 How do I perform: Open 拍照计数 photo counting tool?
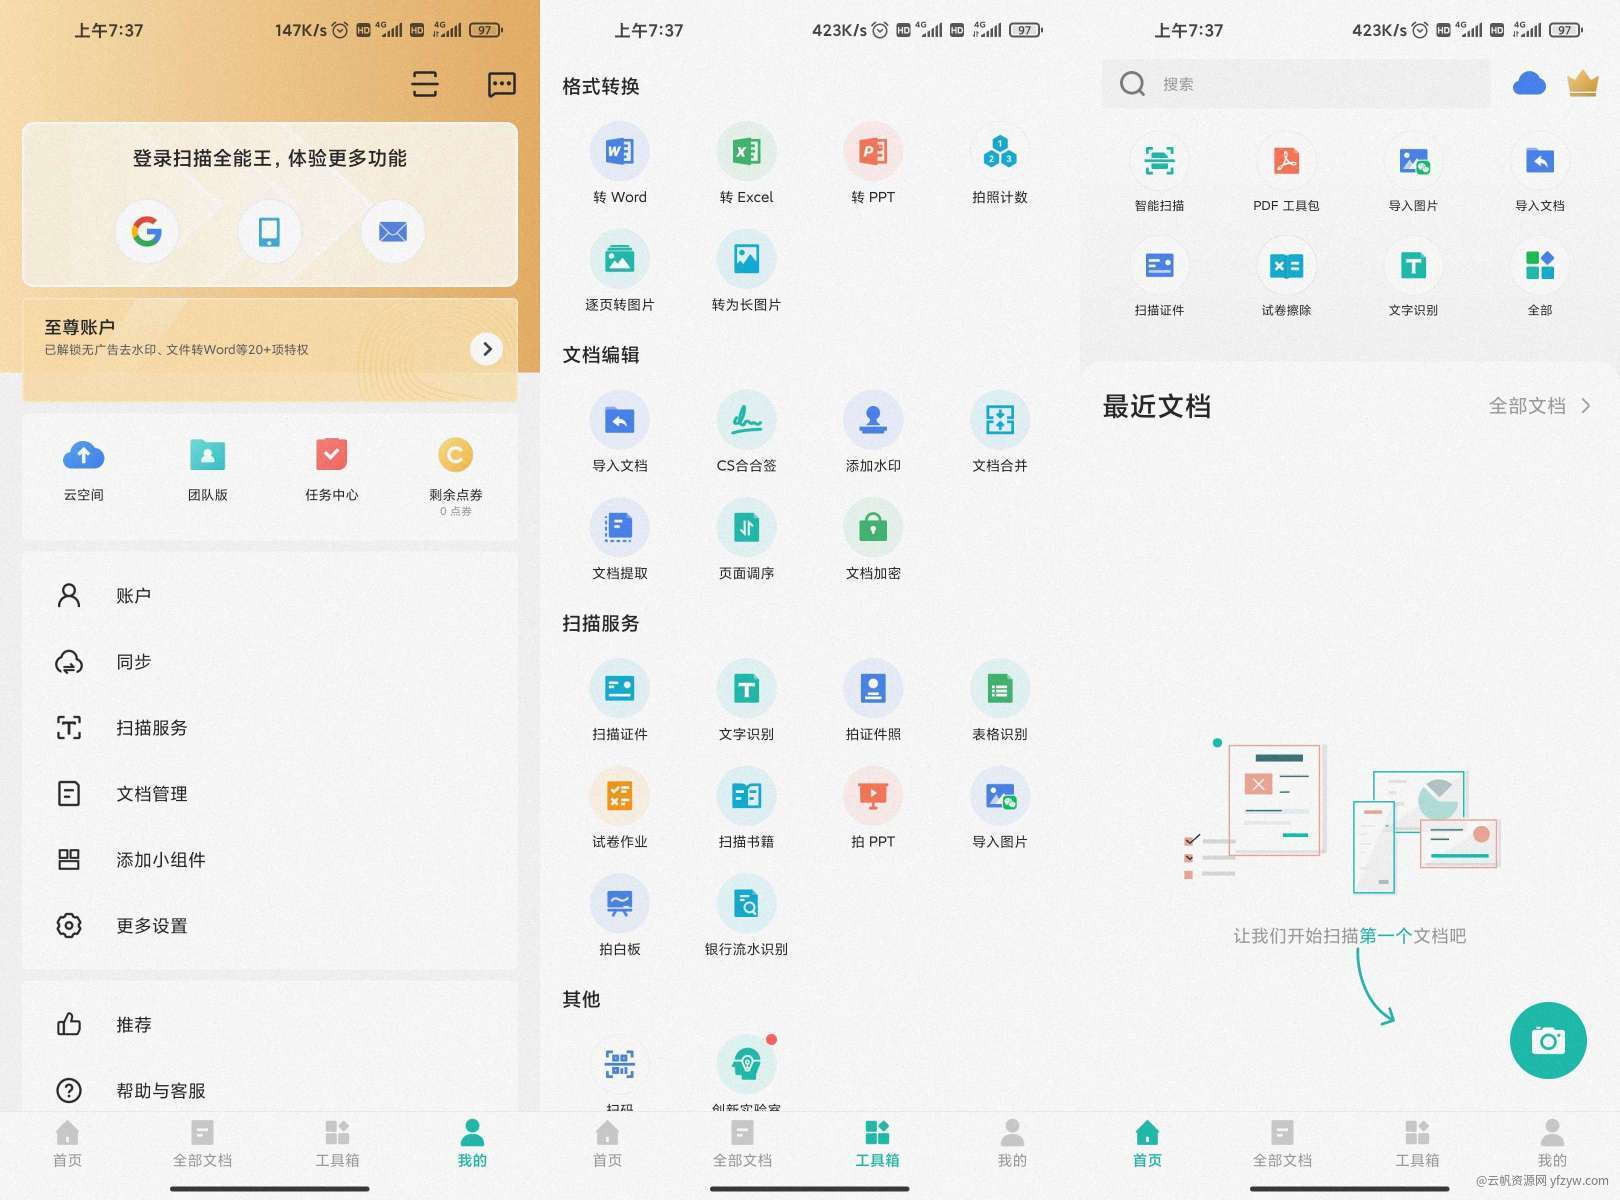1000,164
